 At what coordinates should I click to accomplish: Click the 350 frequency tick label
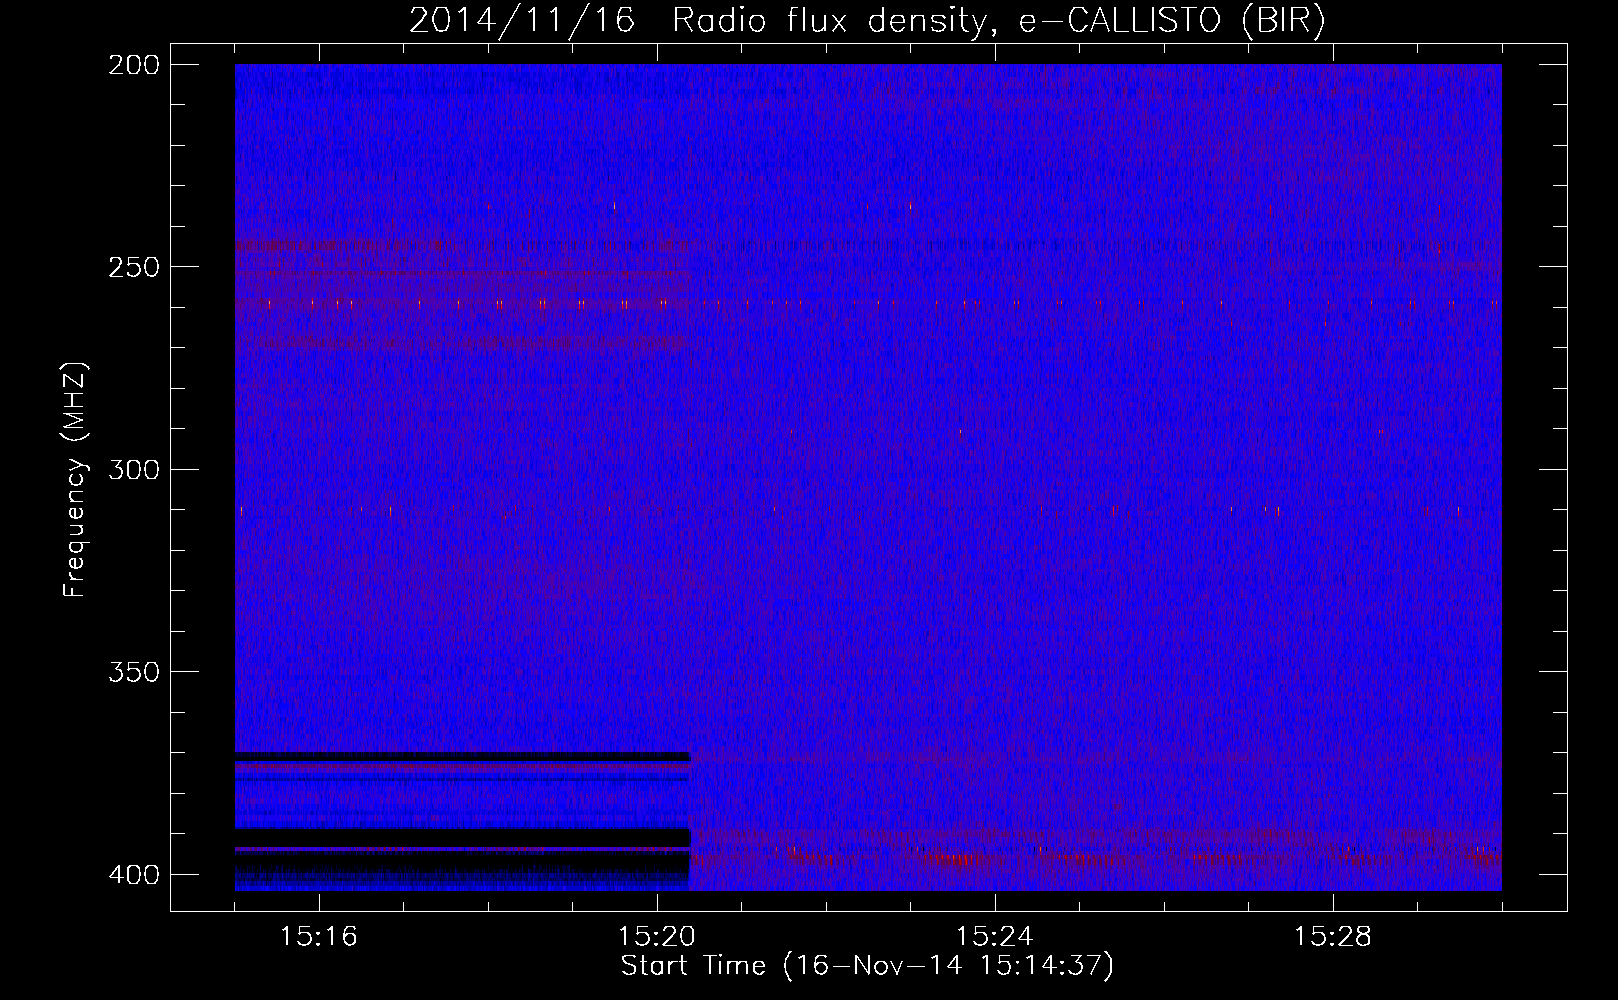point(134,671)
